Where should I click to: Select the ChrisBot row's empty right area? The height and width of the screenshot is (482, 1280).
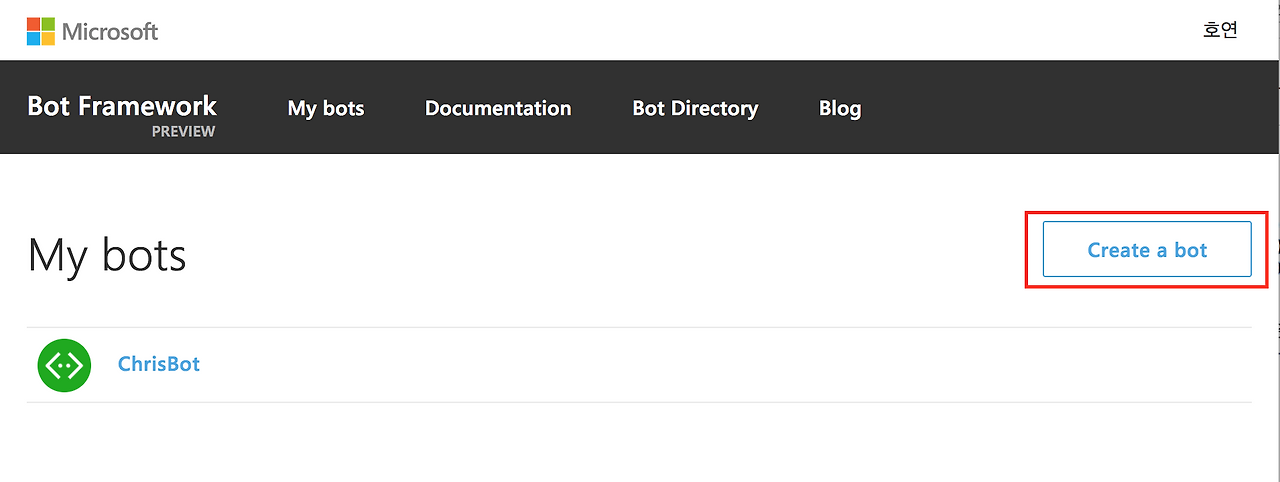point(726,365)
